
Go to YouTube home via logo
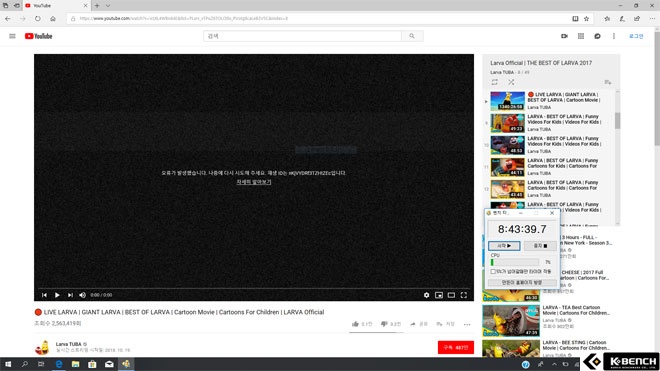(38, 36)
